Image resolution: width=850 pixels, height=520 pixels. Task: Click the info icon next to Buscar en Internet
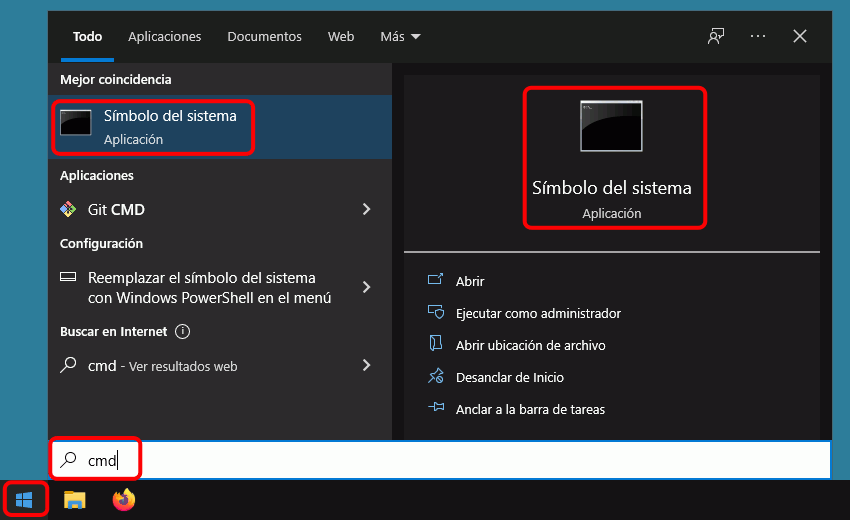pyautogui.click(x=183, y=331)
